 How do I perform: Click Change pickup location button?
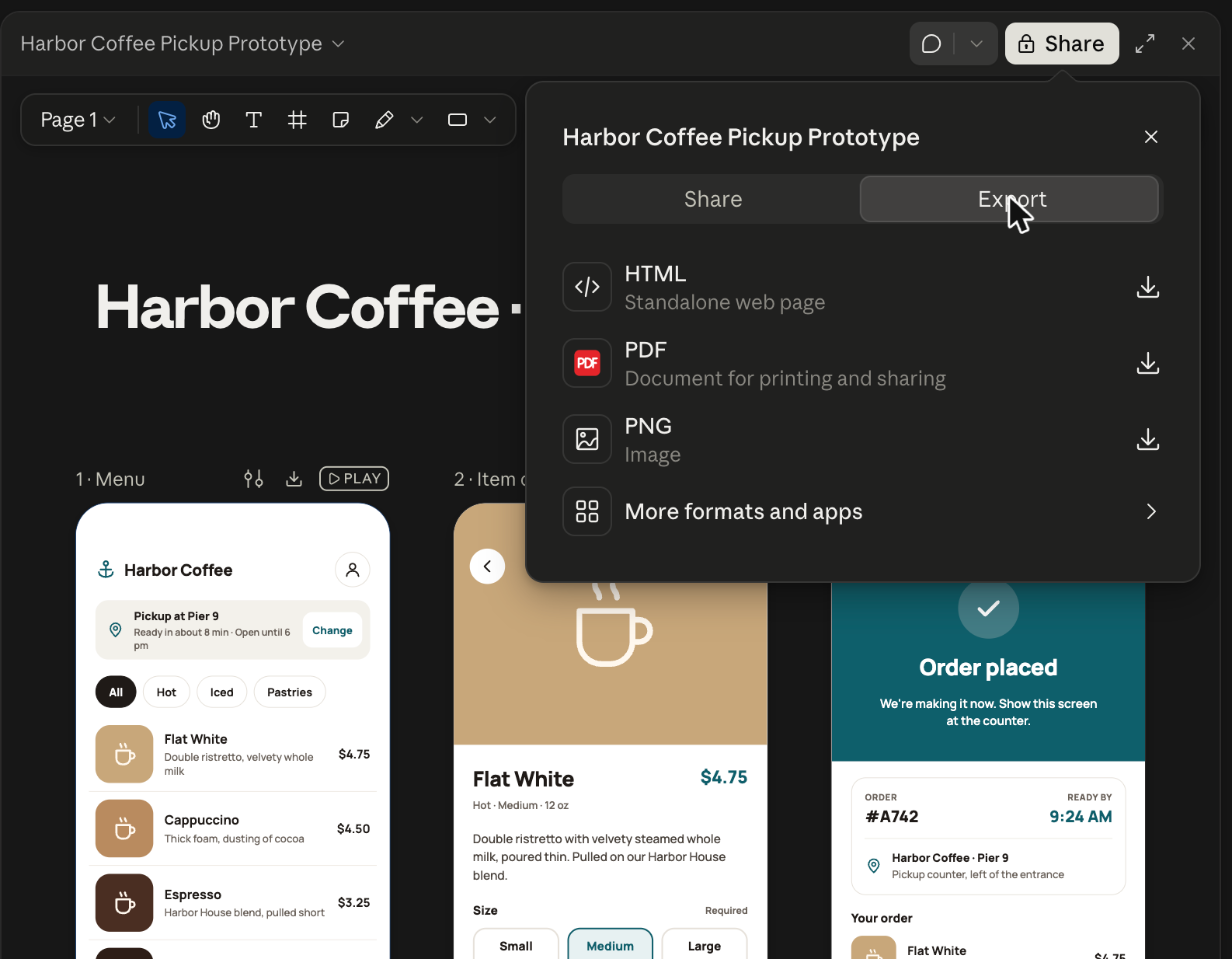coord(332,630)
